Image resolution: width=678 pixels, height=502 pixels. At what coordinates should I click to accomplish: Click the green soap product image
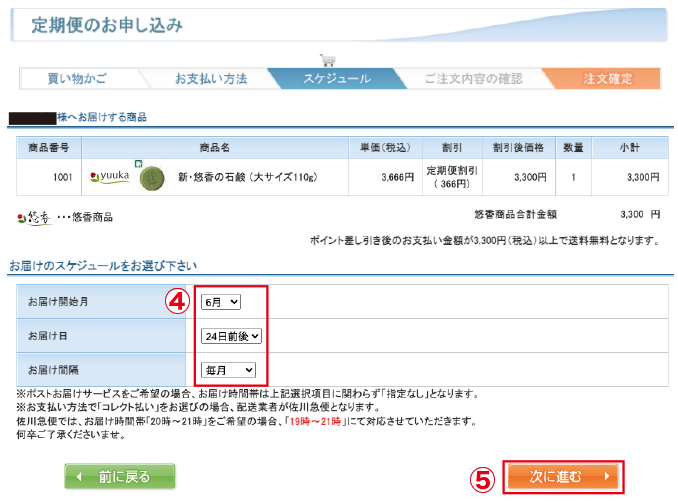(152, 177)
